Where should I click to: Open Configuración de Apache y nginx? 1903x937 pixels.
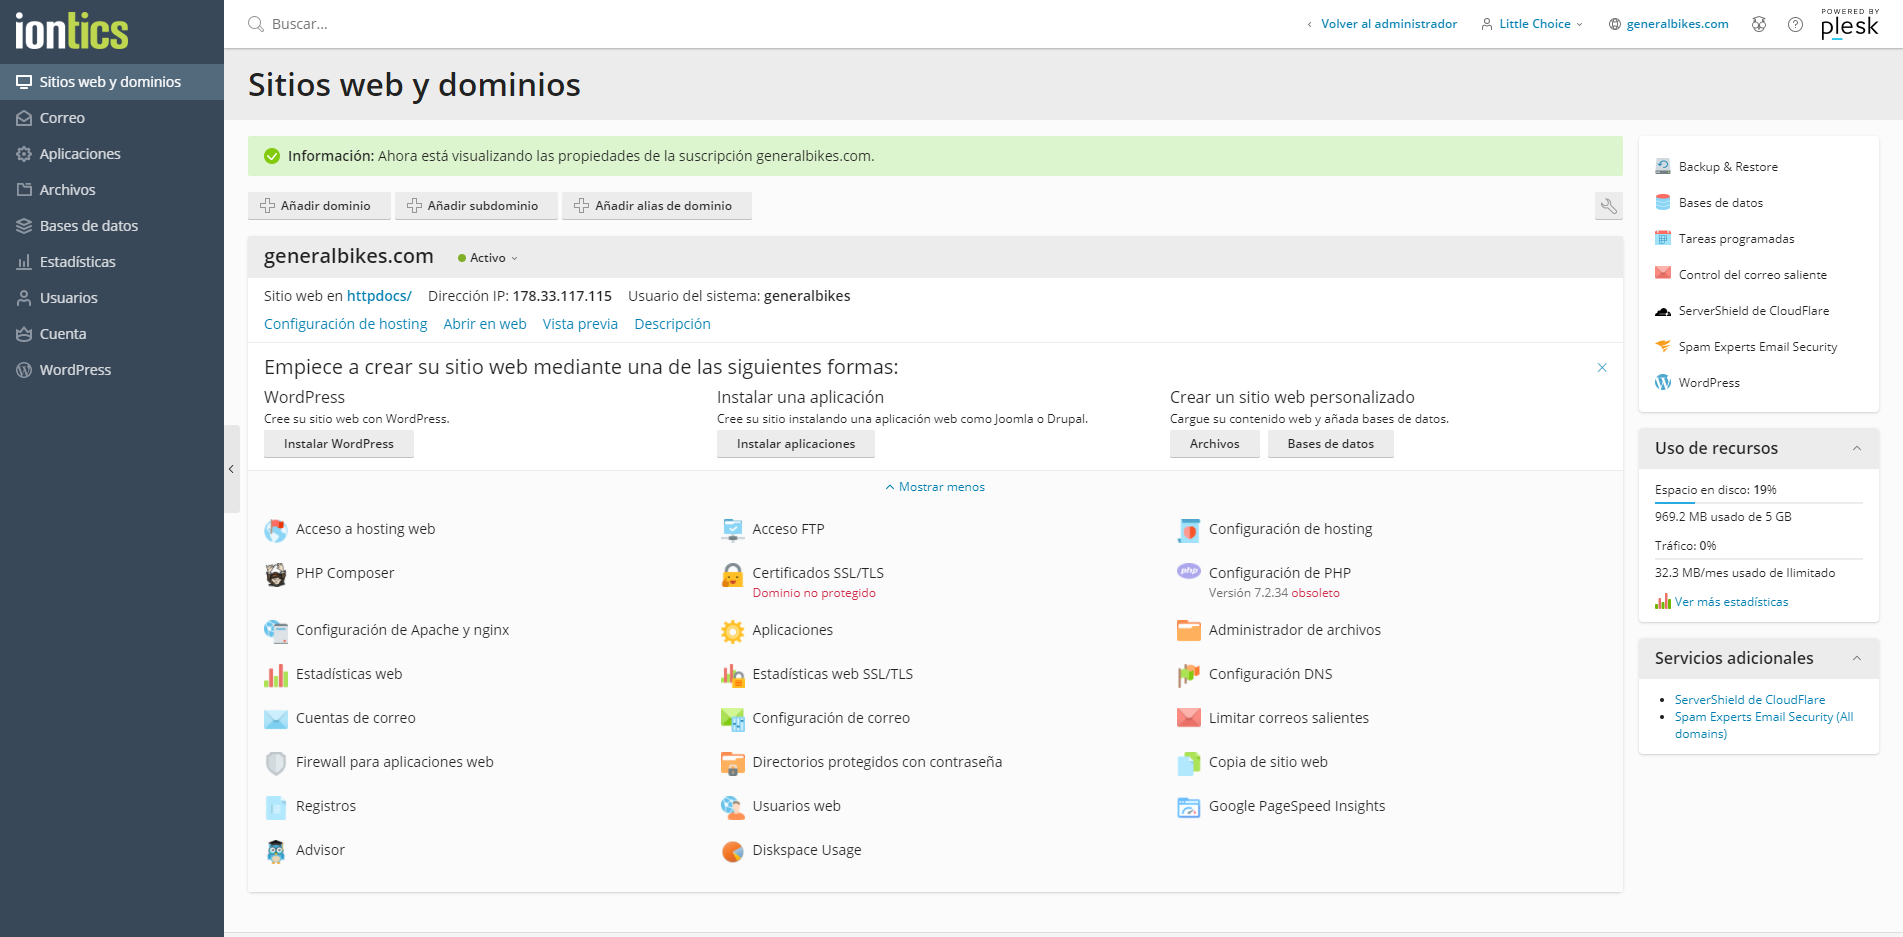tap(403, 630)
